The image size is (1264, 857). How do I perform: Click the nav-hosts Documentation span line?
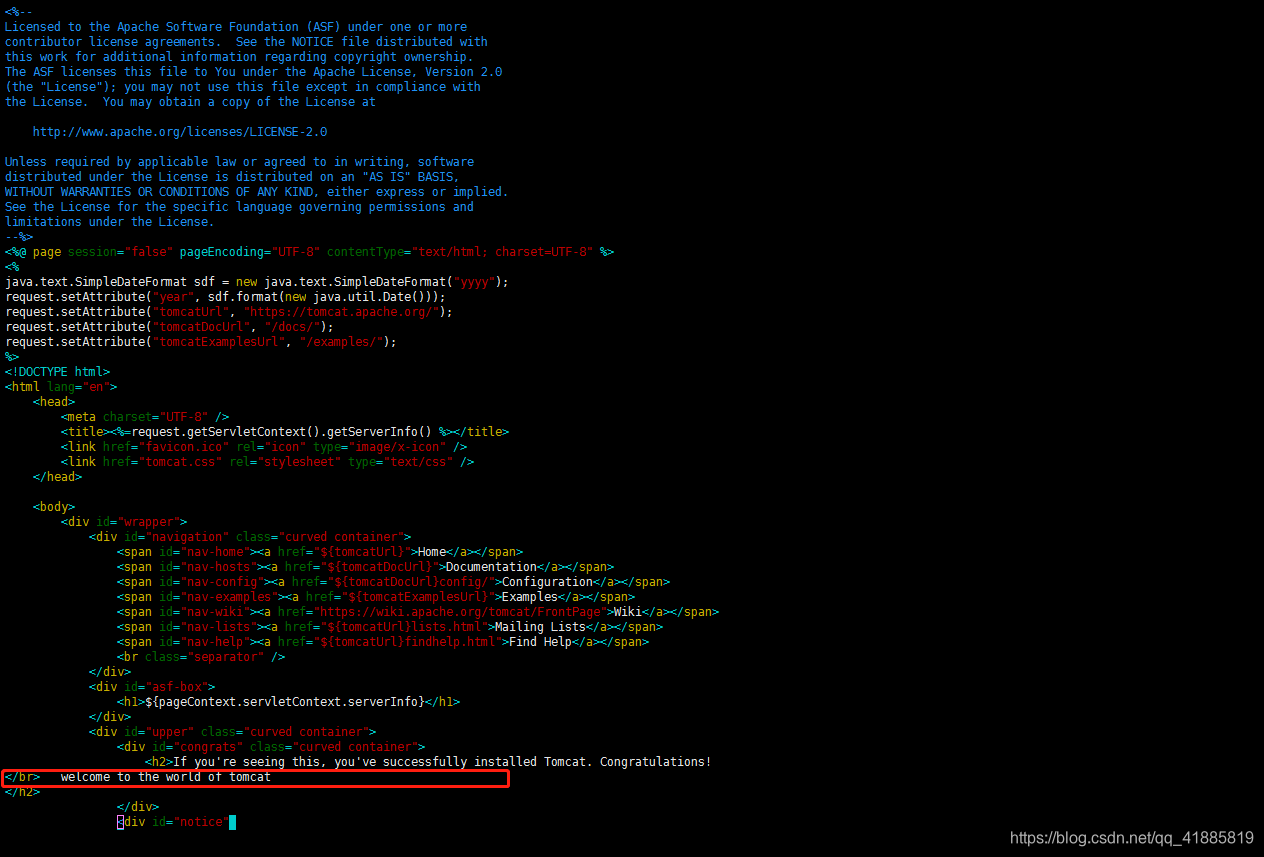click(366, 567)
